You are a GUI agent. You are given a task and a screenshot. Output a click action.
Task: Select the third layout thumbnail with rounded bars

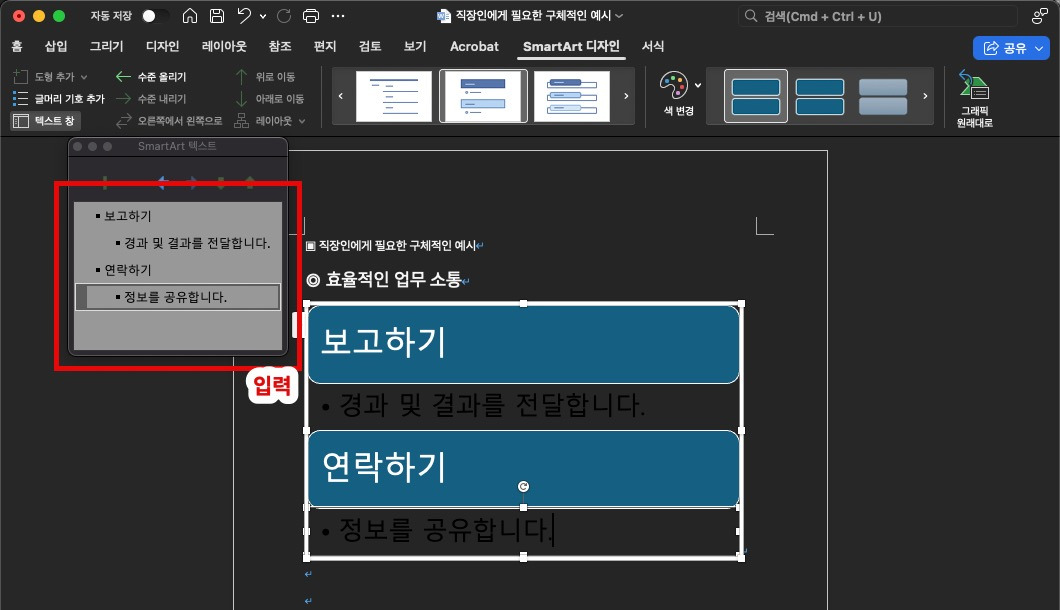(x=572, y=96)
